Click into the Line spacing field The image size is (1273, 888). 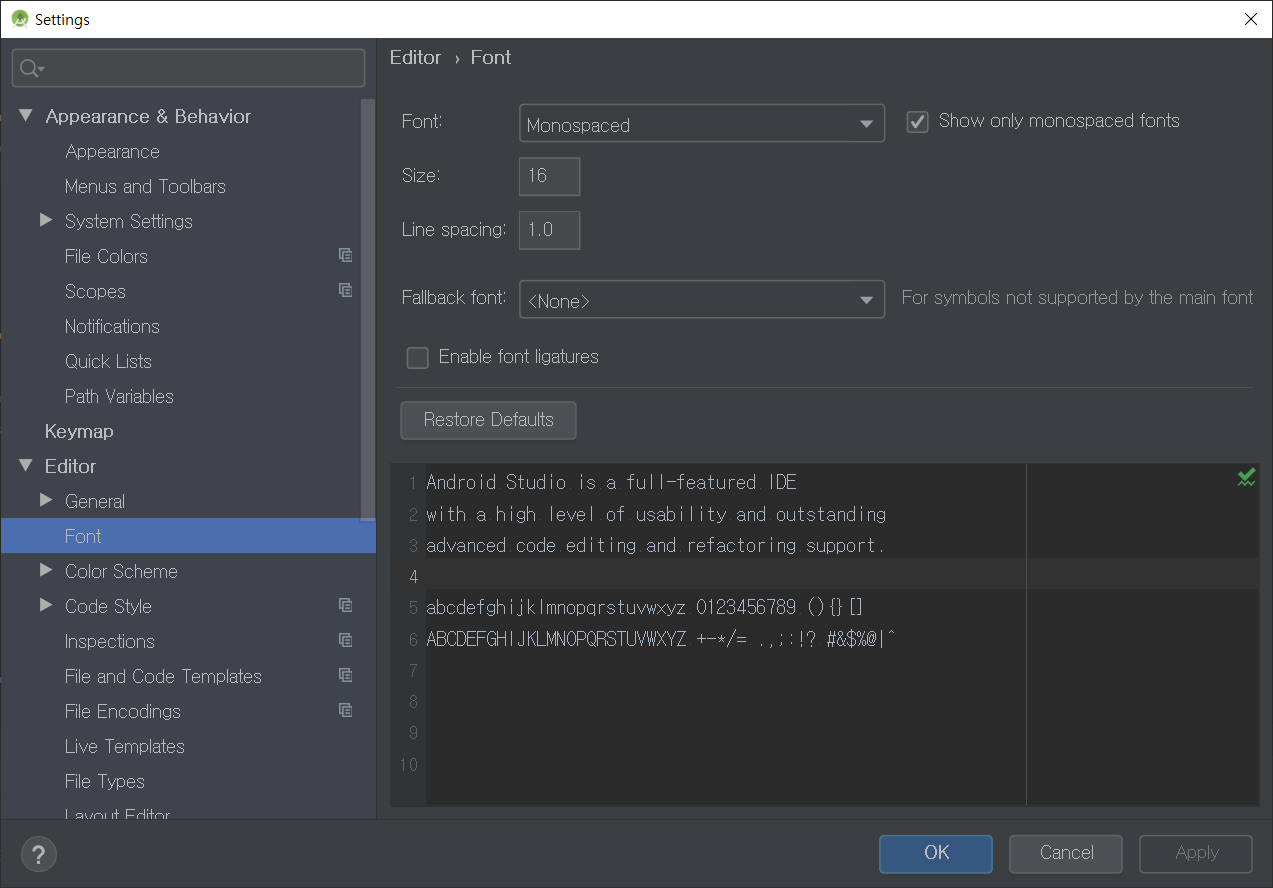click(549, 230)
